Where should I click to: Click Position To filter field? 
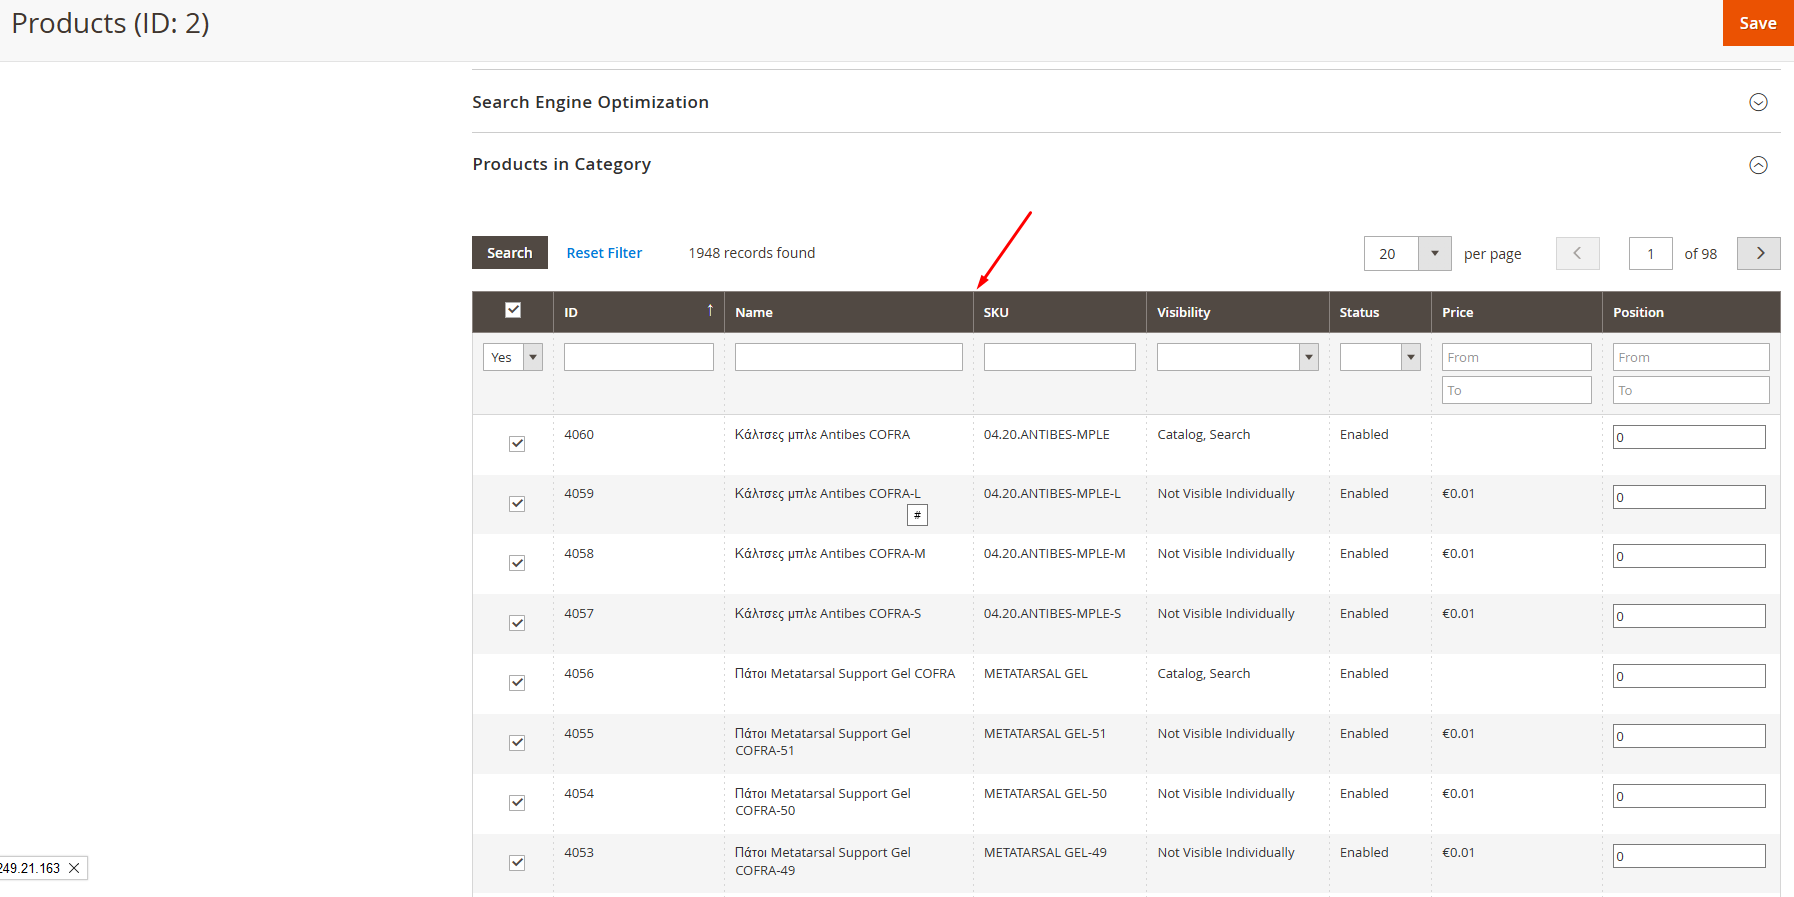1691,390
